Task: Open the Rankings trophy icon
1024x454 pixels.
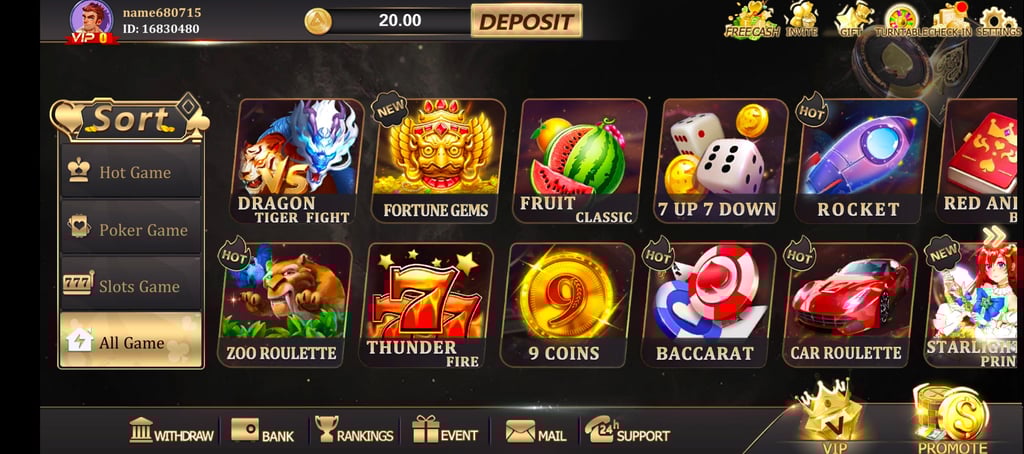Action: click(355, 431)
